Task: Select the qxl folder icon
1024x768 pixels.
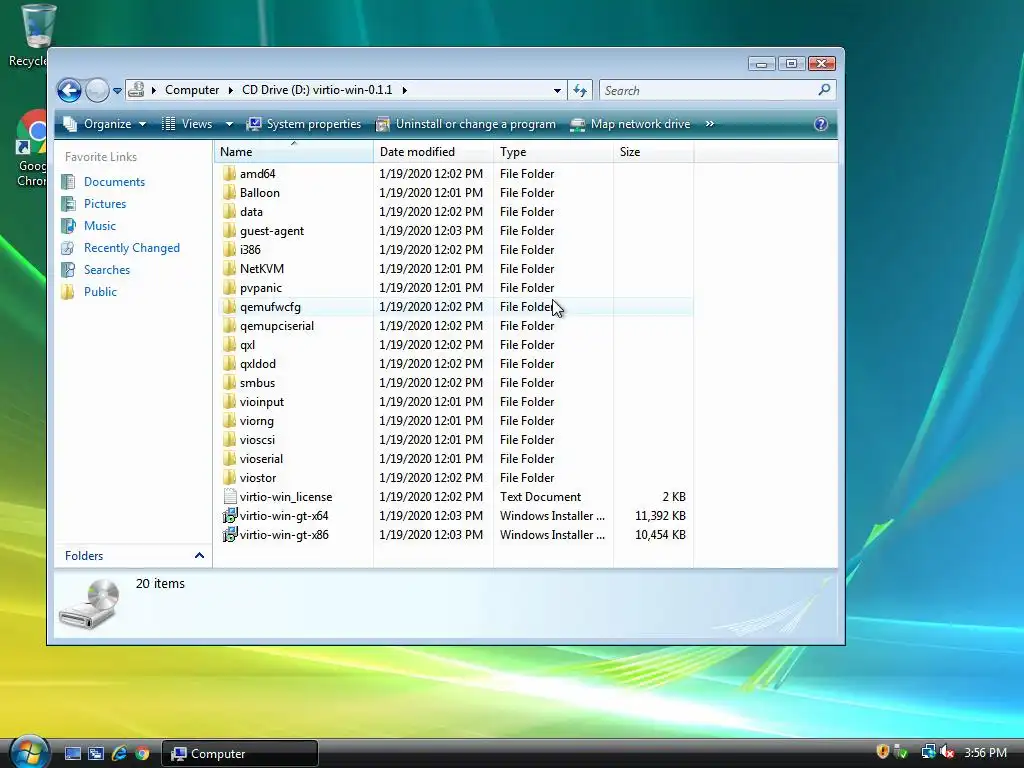Action: tap(229, 345)
